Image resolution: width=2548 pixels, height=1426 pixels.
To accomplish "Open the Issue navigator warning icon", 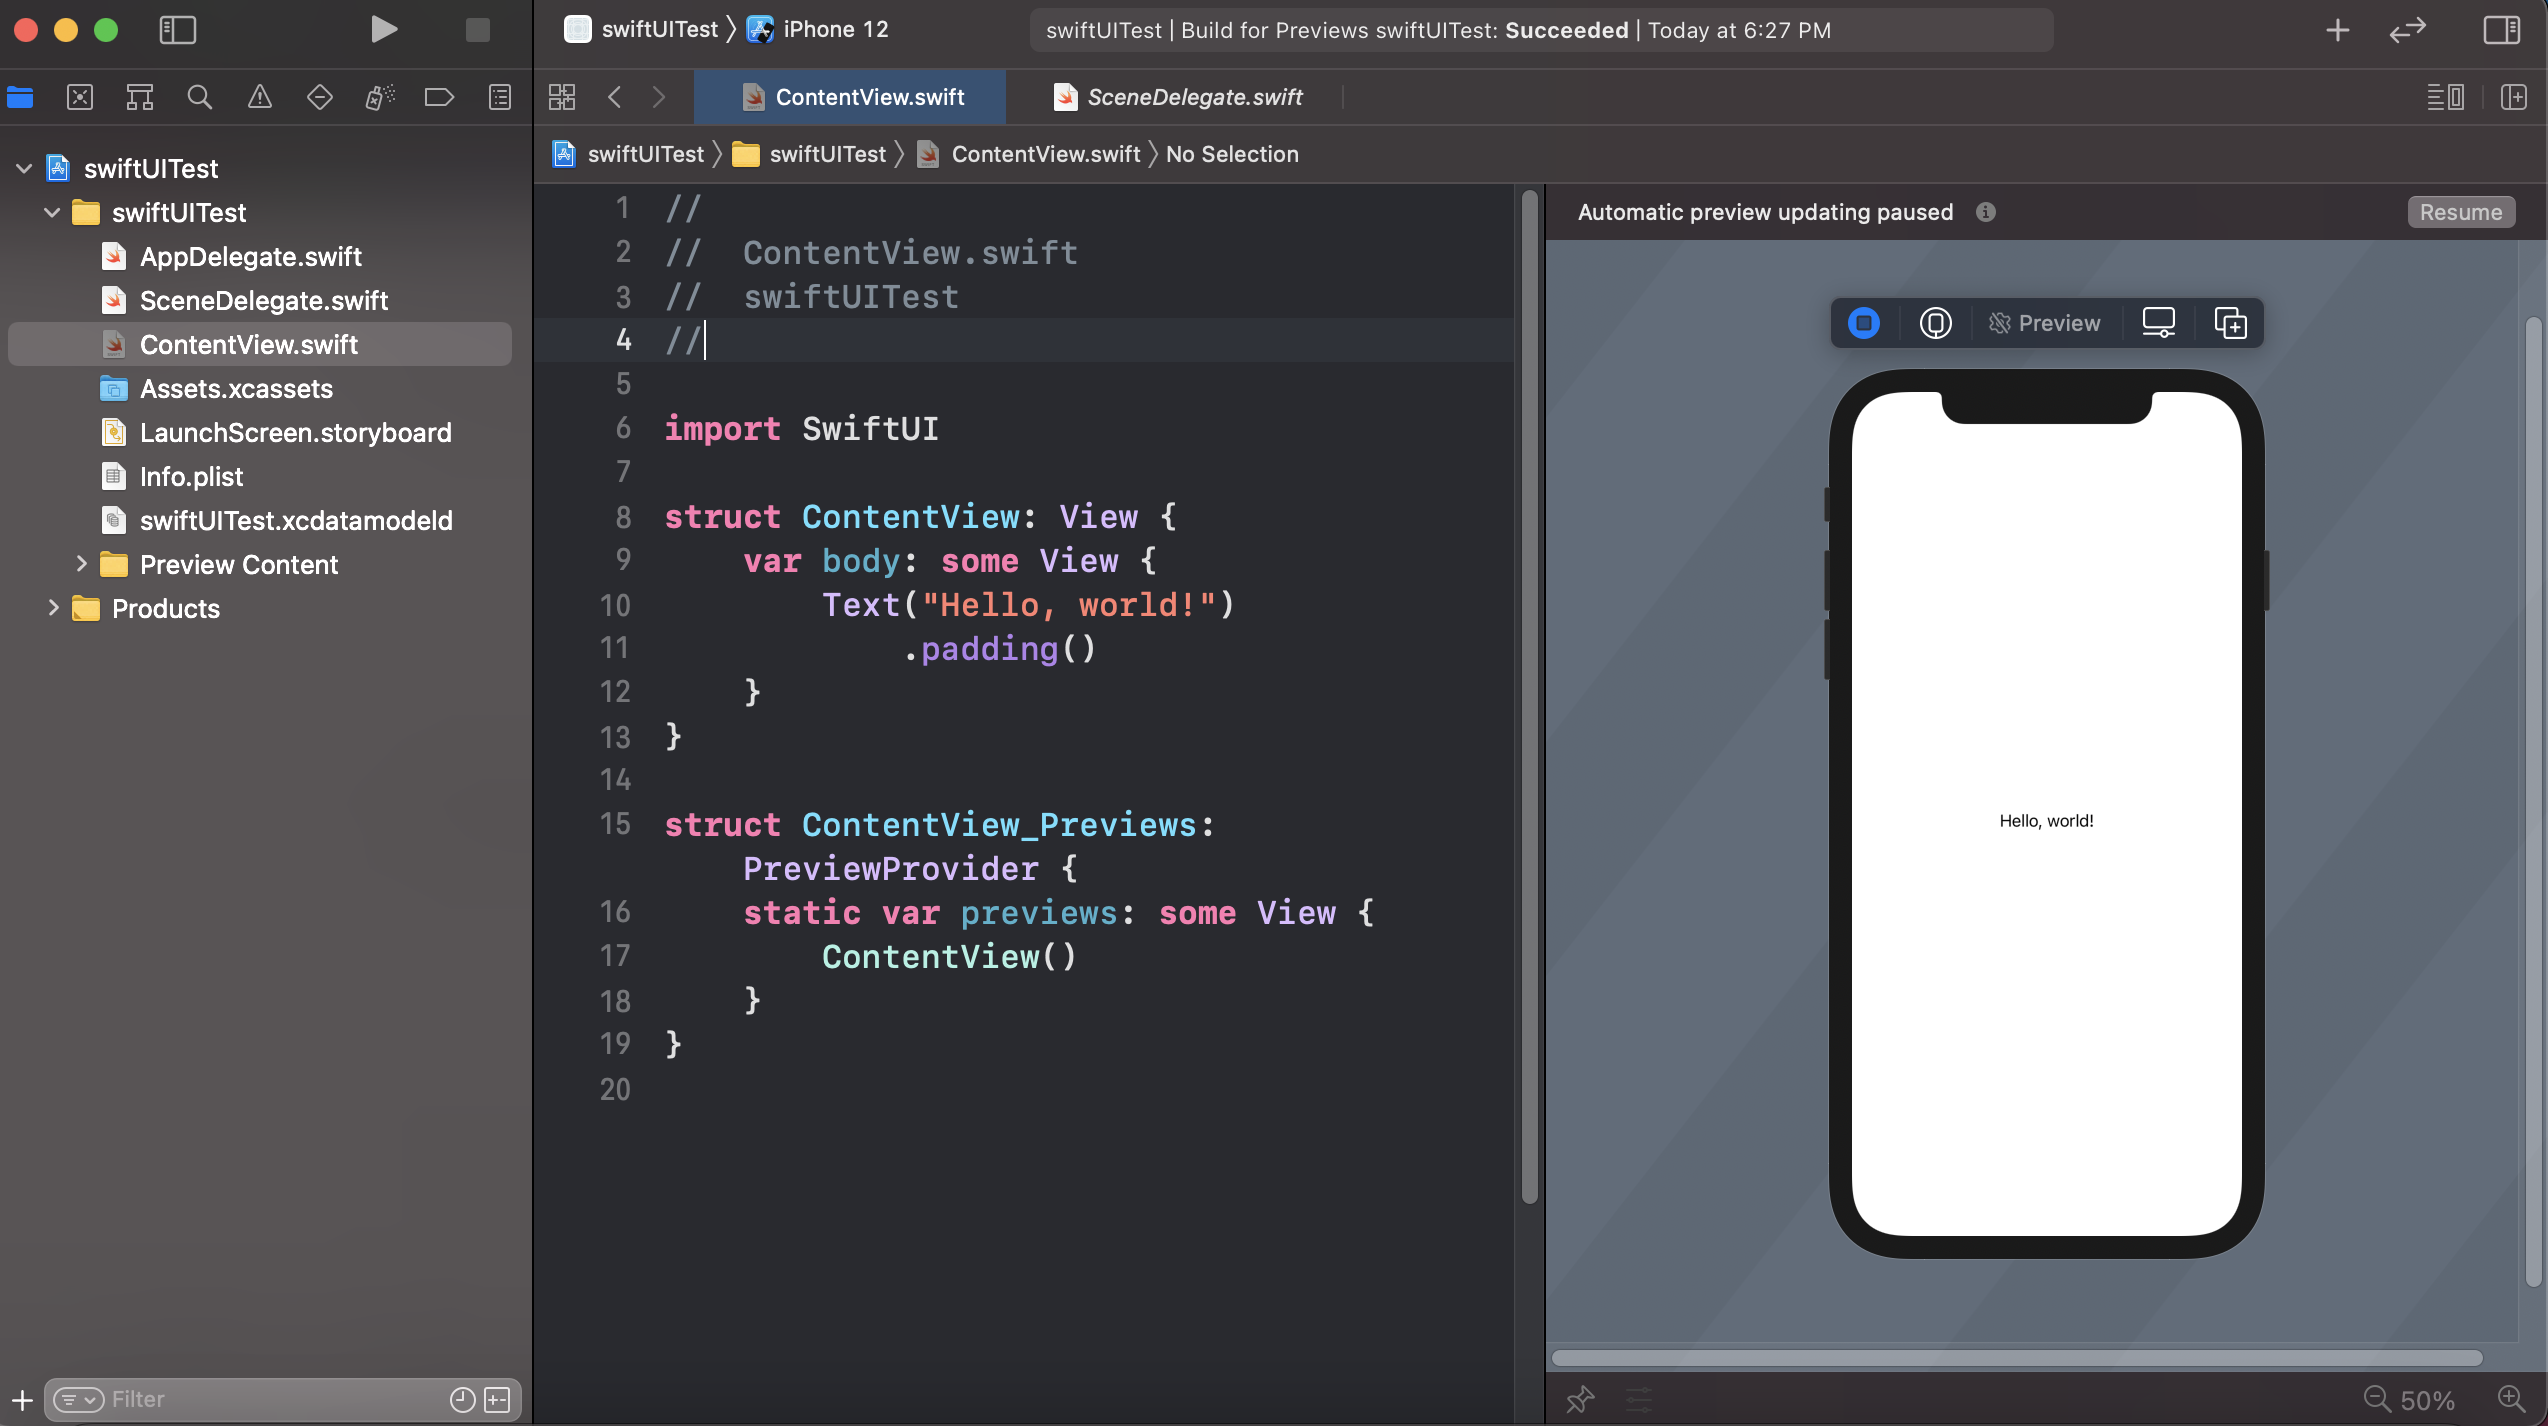I will click(x=260, y=97).
